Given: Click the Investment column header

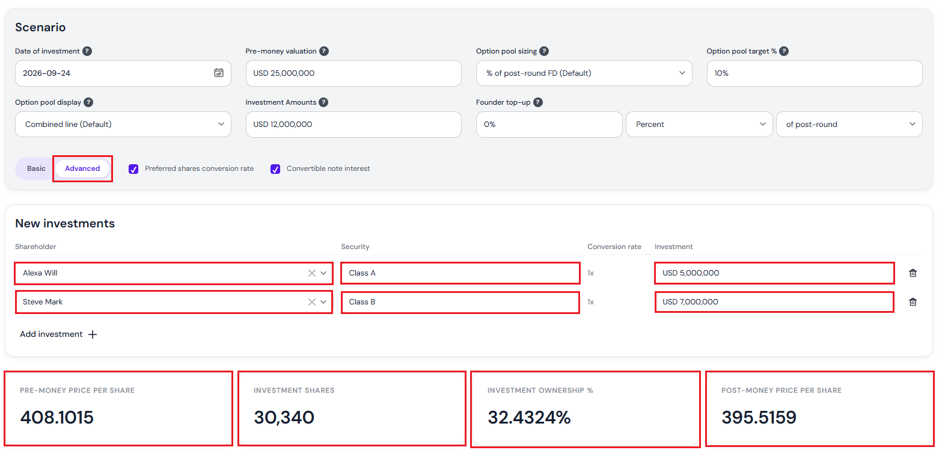Looking at the screenshot, I should click(x=674, y=247).
